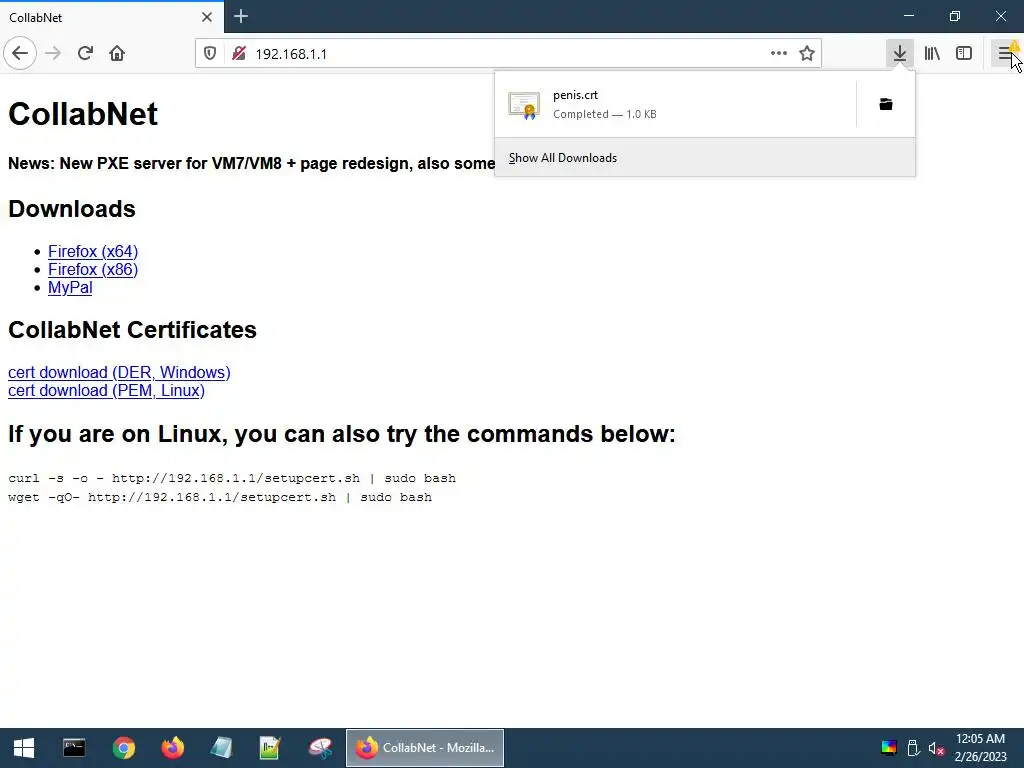
Task: Download cert (DER, Windows) link
Action: click(x=119, y=372)
